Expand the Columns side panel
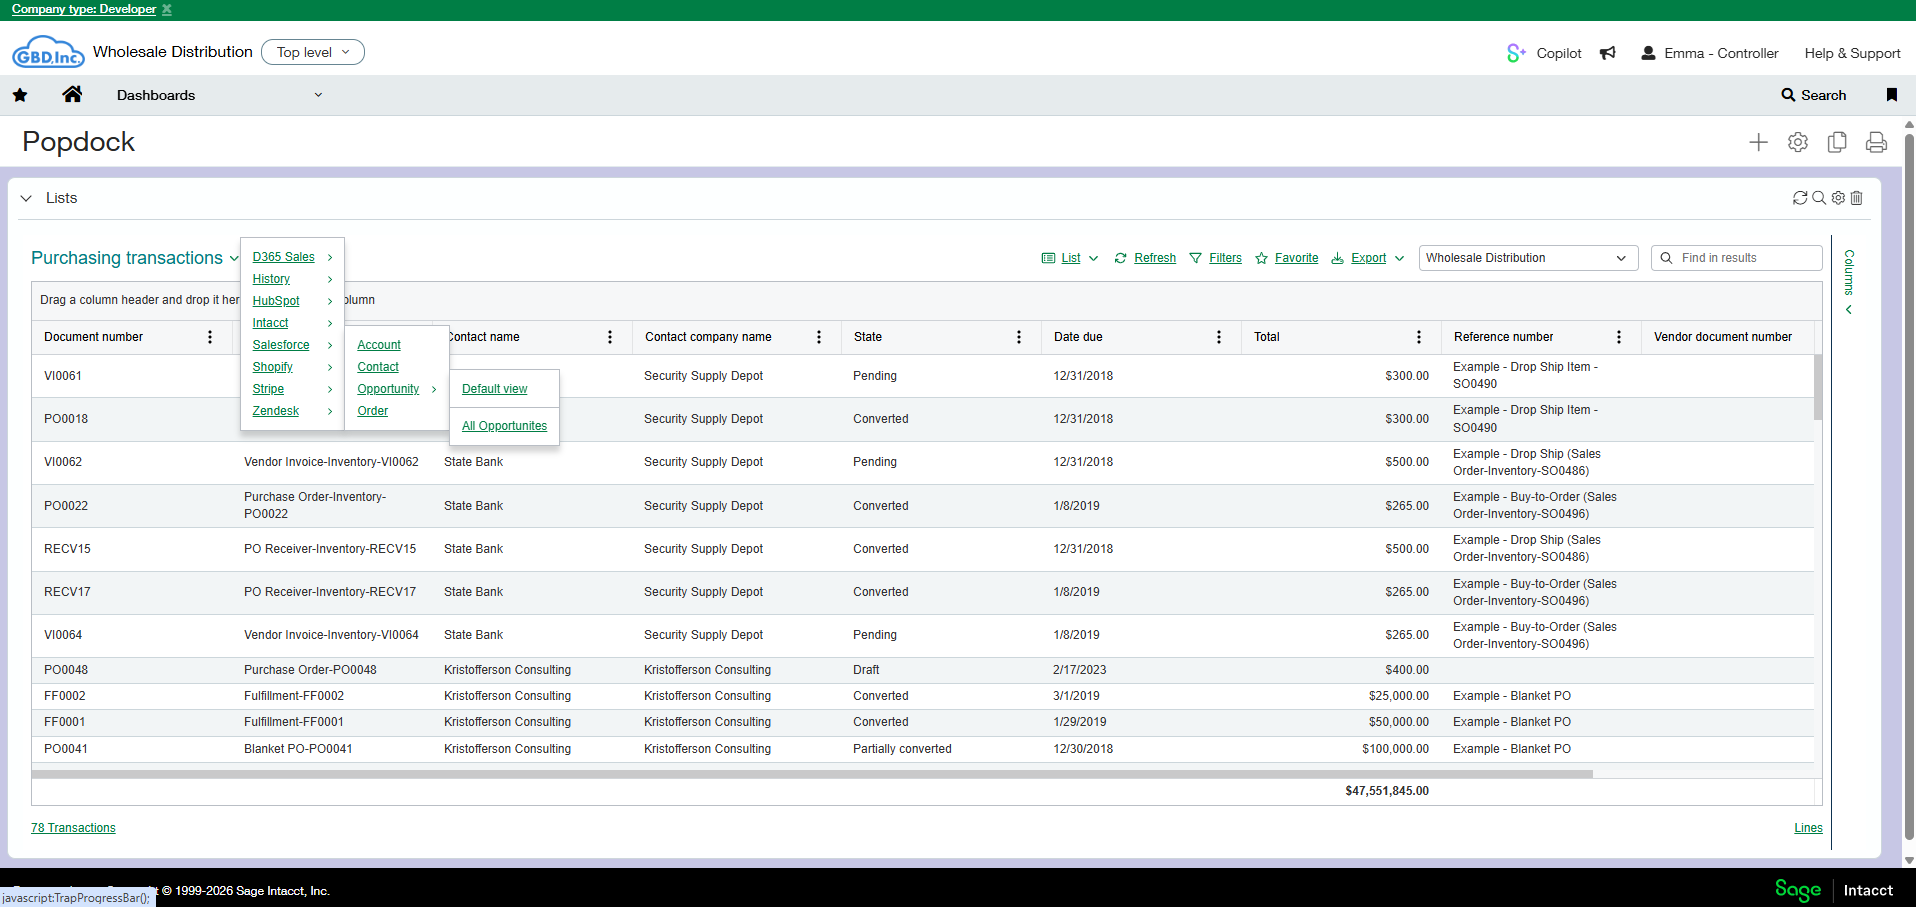The image size is (1916, 907). pos(1849,283)
